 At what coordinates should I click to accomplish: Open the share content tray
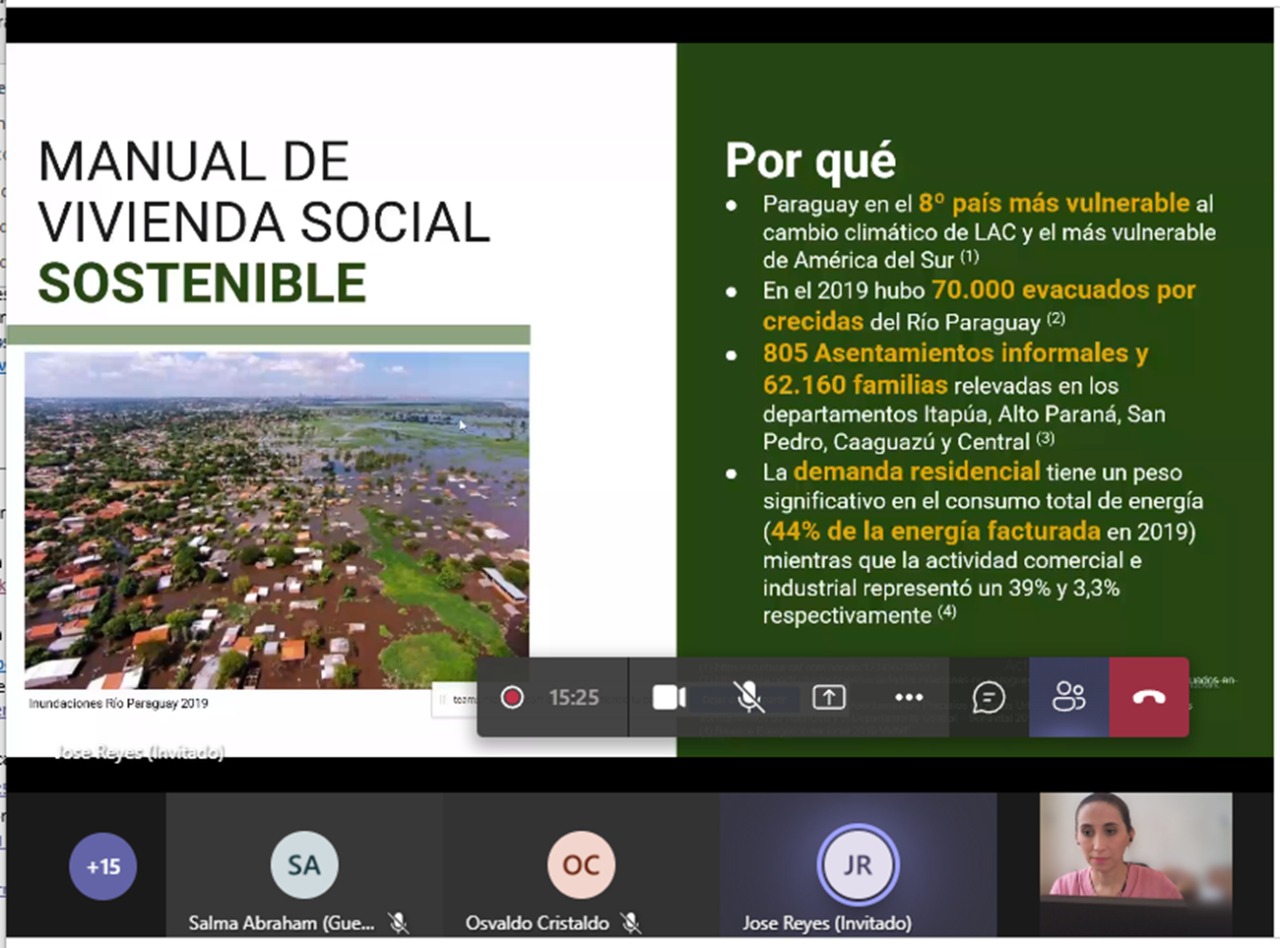pyautogui.click(x=829, y=697)
